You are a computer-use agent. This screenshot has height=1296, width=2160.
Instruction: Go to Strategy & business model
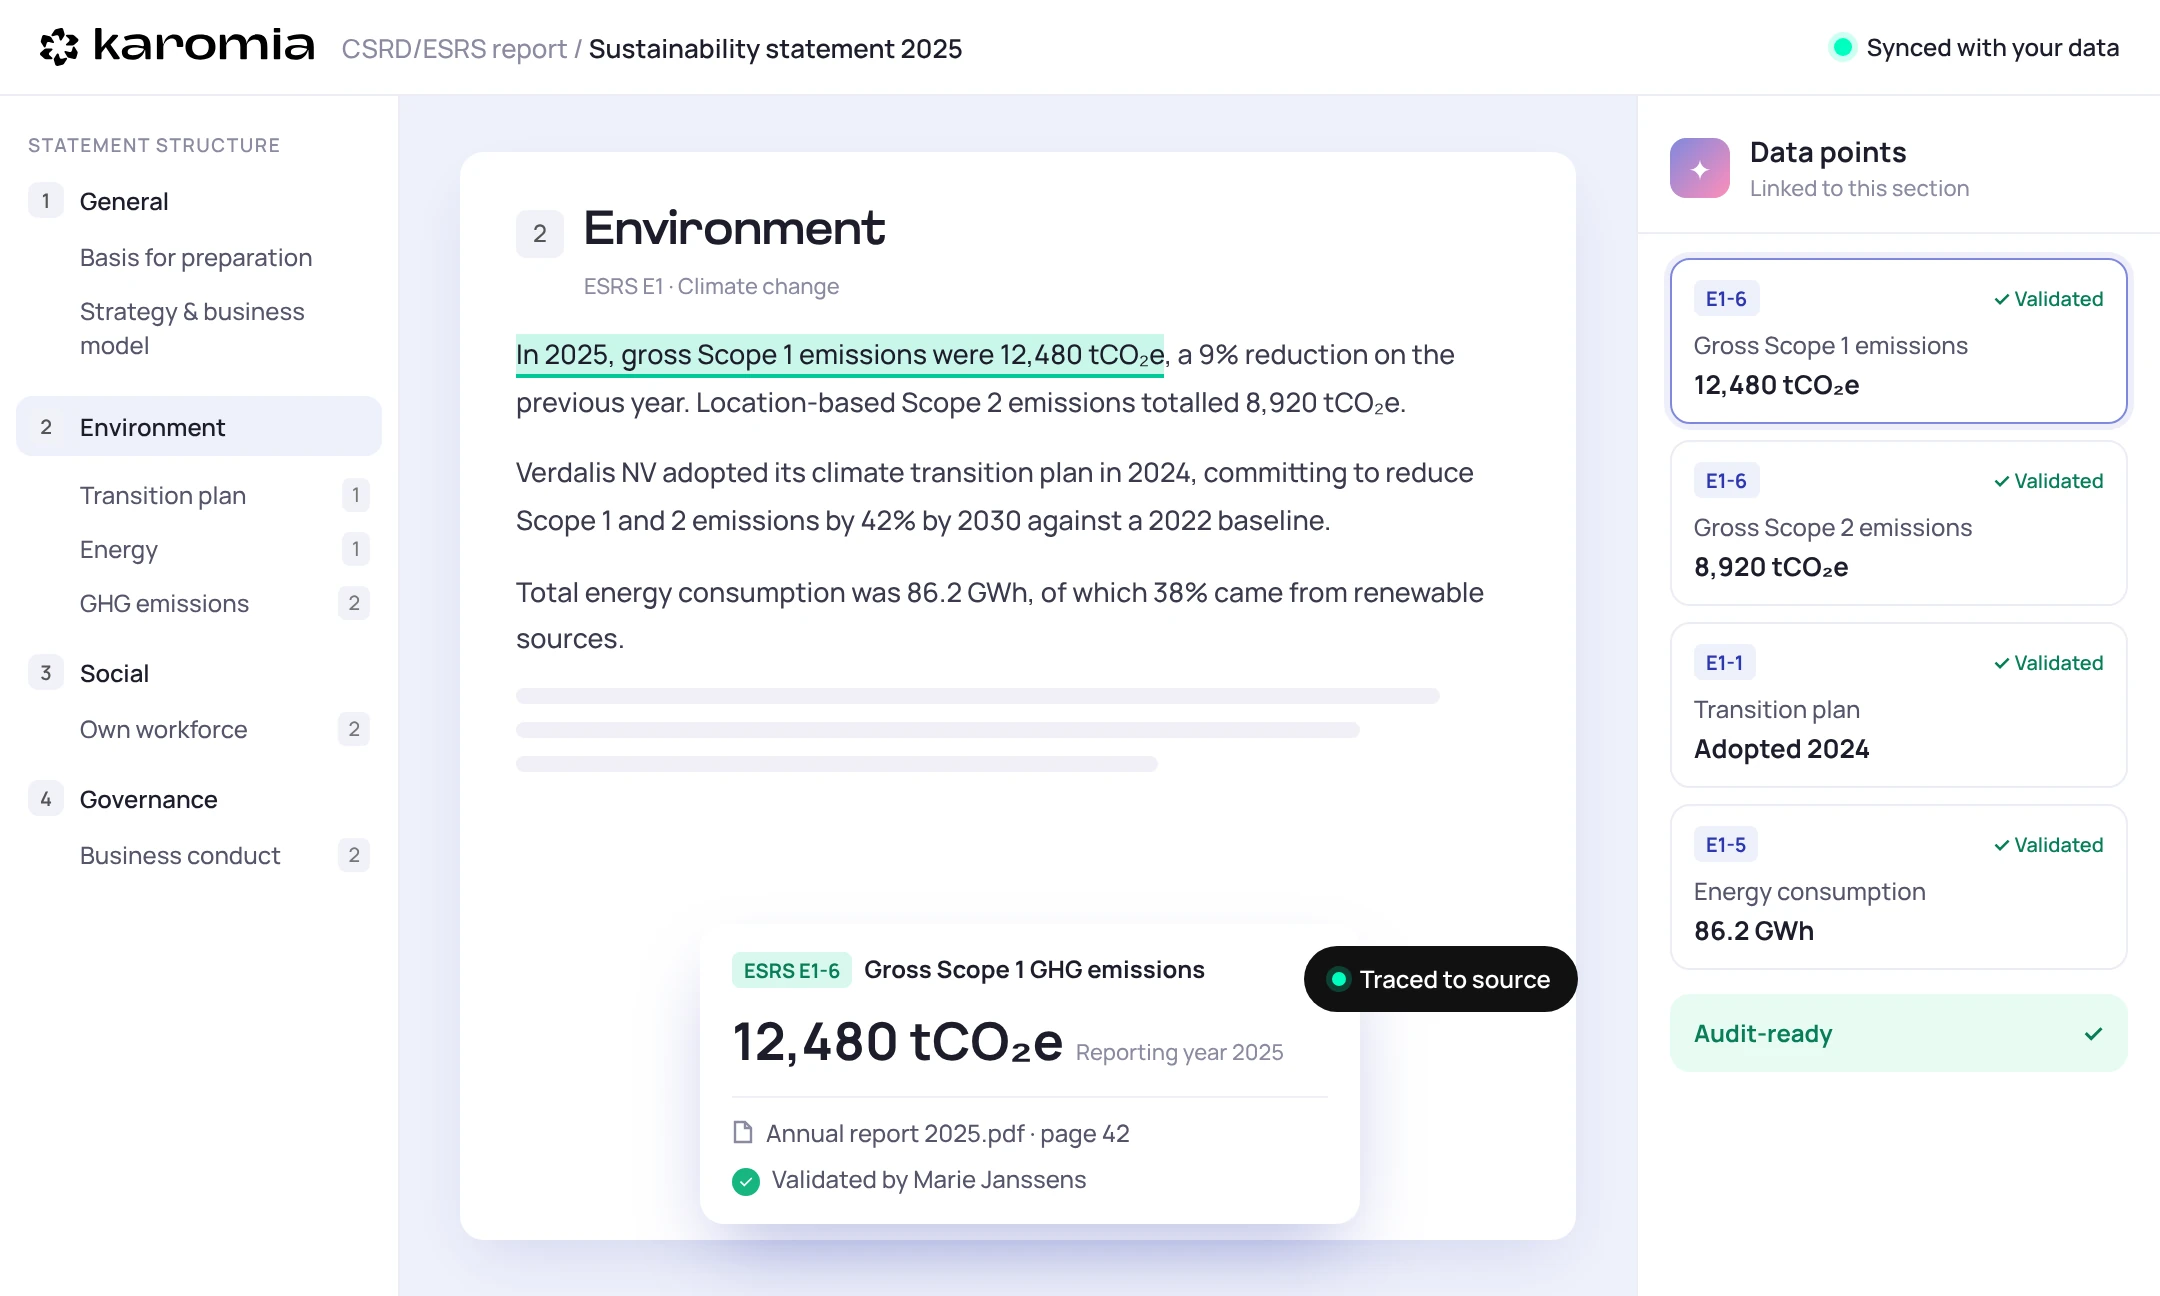tap(192, 328)
